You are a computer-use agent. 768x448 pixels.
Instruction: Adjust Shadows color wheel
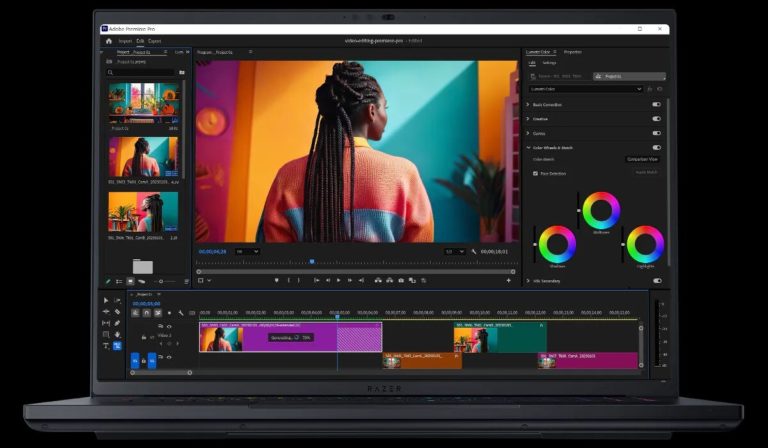(x=557, y=244)
